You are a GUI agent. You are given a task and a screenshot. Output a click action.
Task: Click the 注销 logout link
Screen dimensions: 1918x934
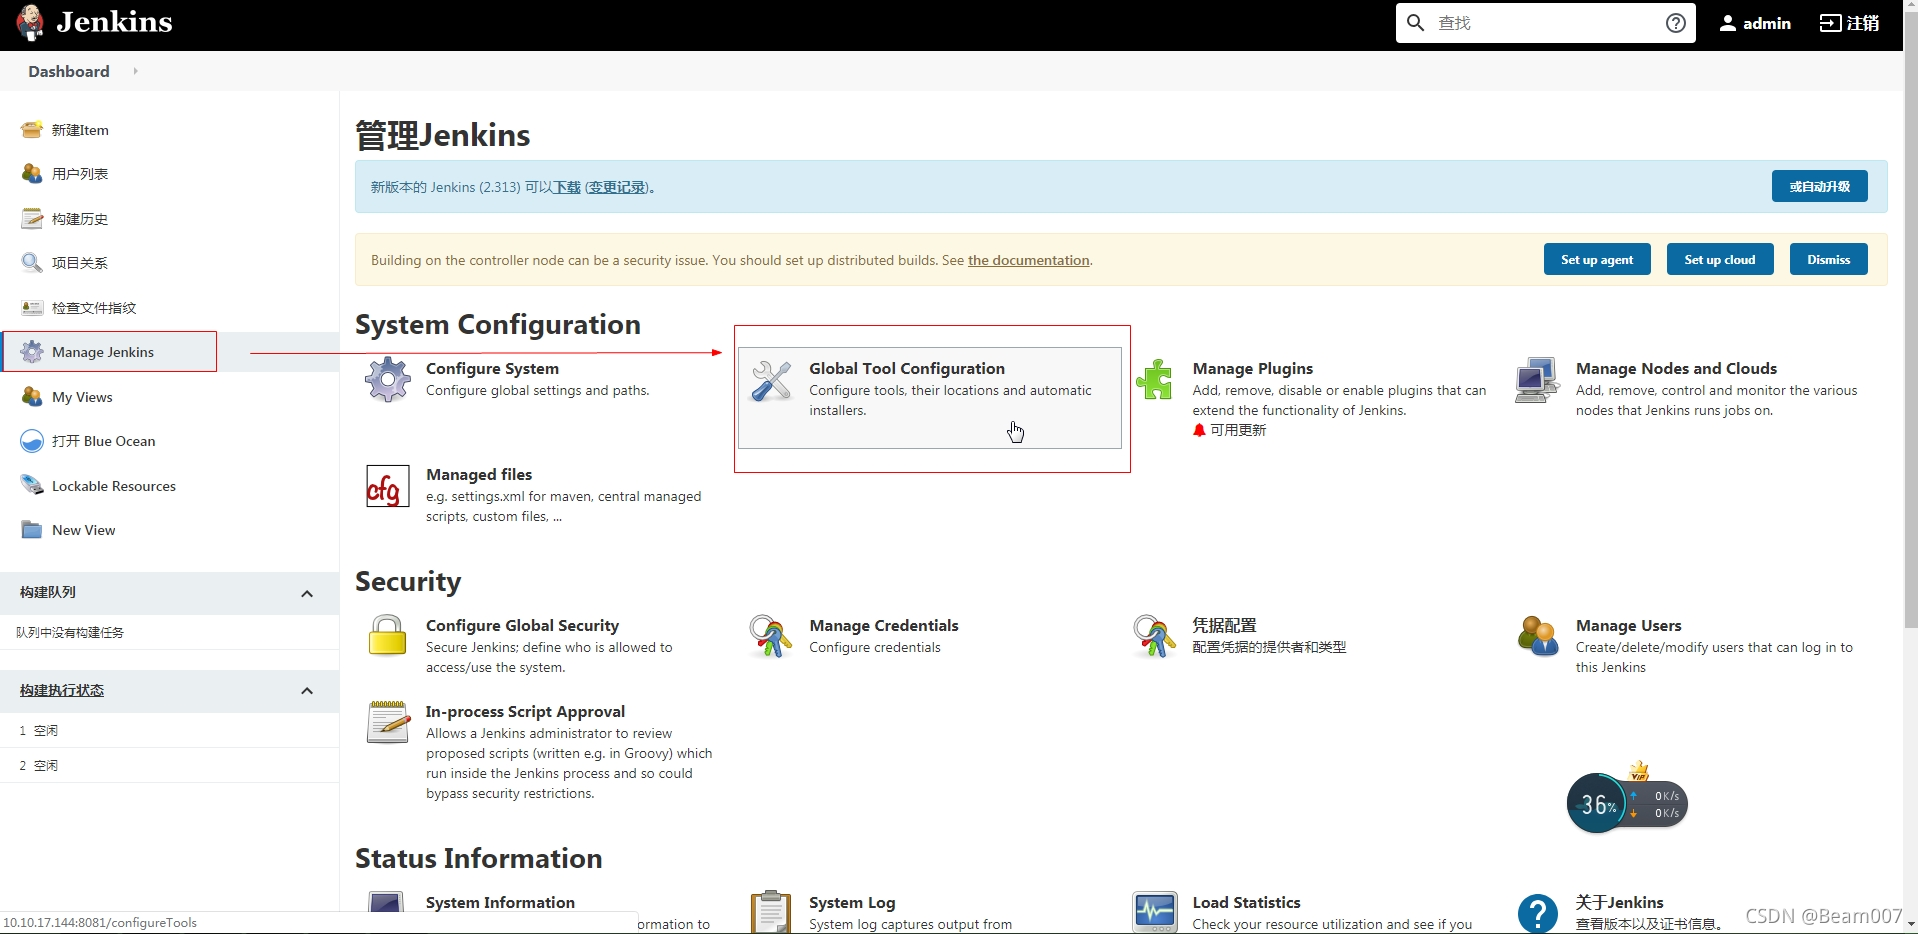point(1849,23)
